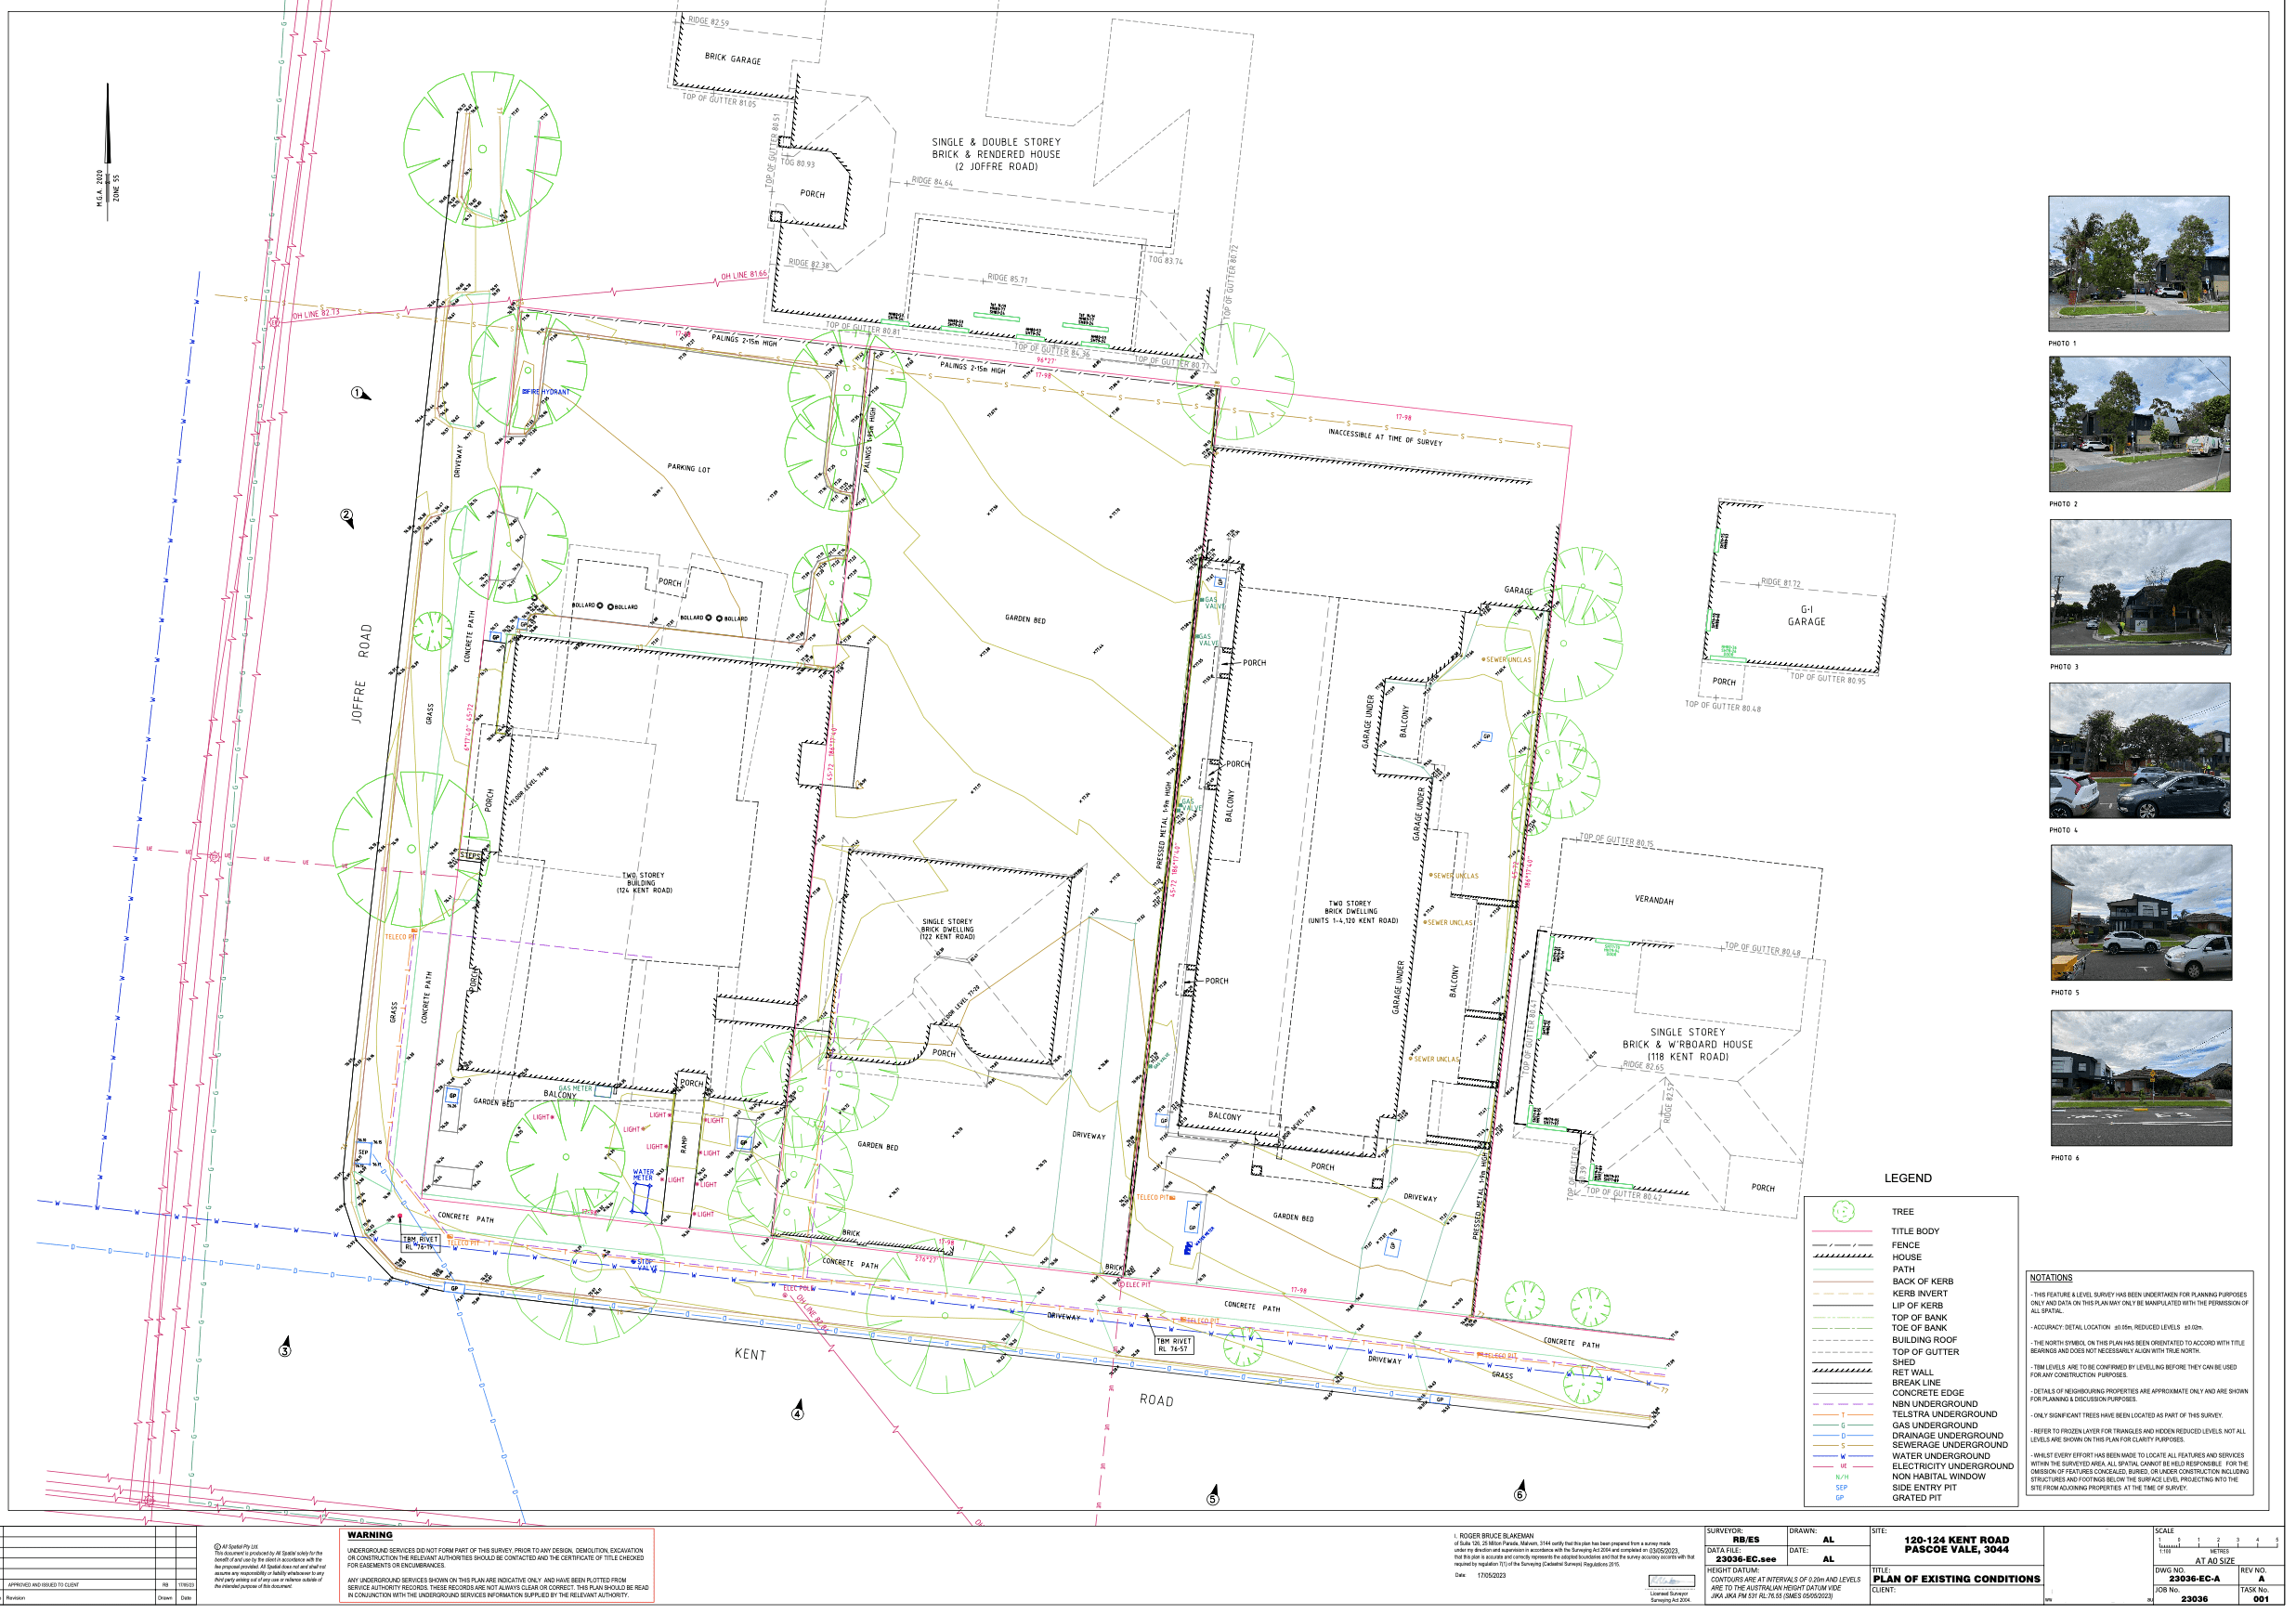Click photo point marker 3 at the road corner
Screen dimensions: 2296x1614
coord(285,1346)
